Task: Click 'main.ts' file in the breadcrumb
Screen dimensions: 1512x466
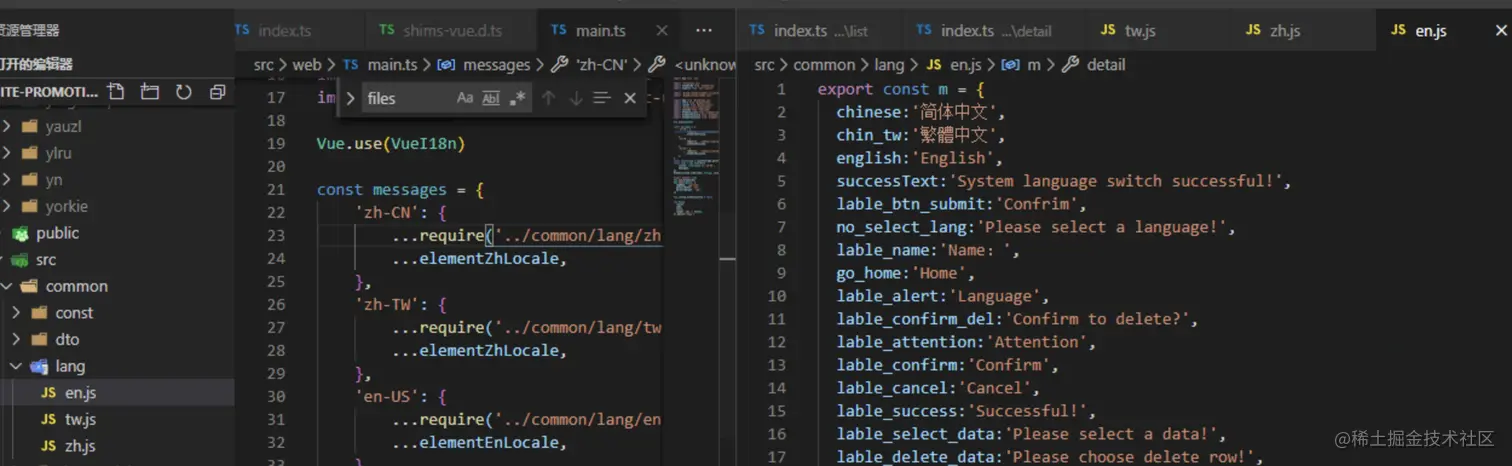Action: coord(392,65)
